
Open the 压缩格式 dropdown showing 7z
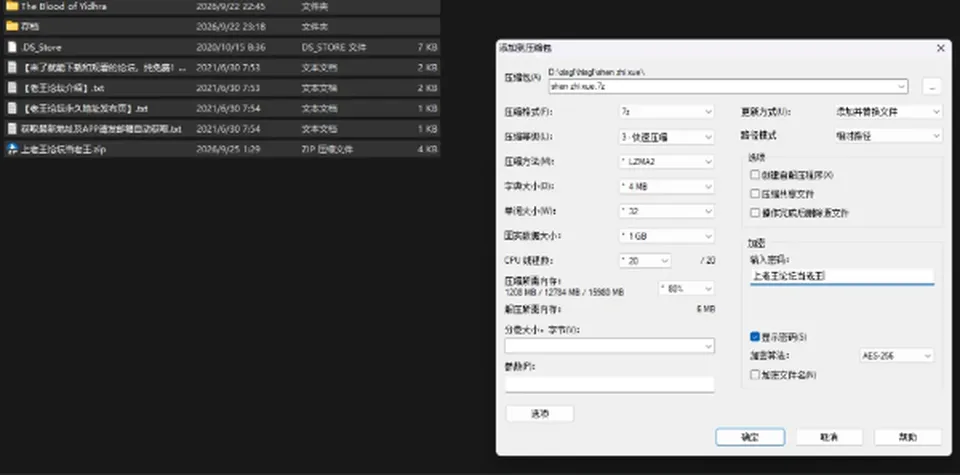pyautogui.click(x=666, y=112)
